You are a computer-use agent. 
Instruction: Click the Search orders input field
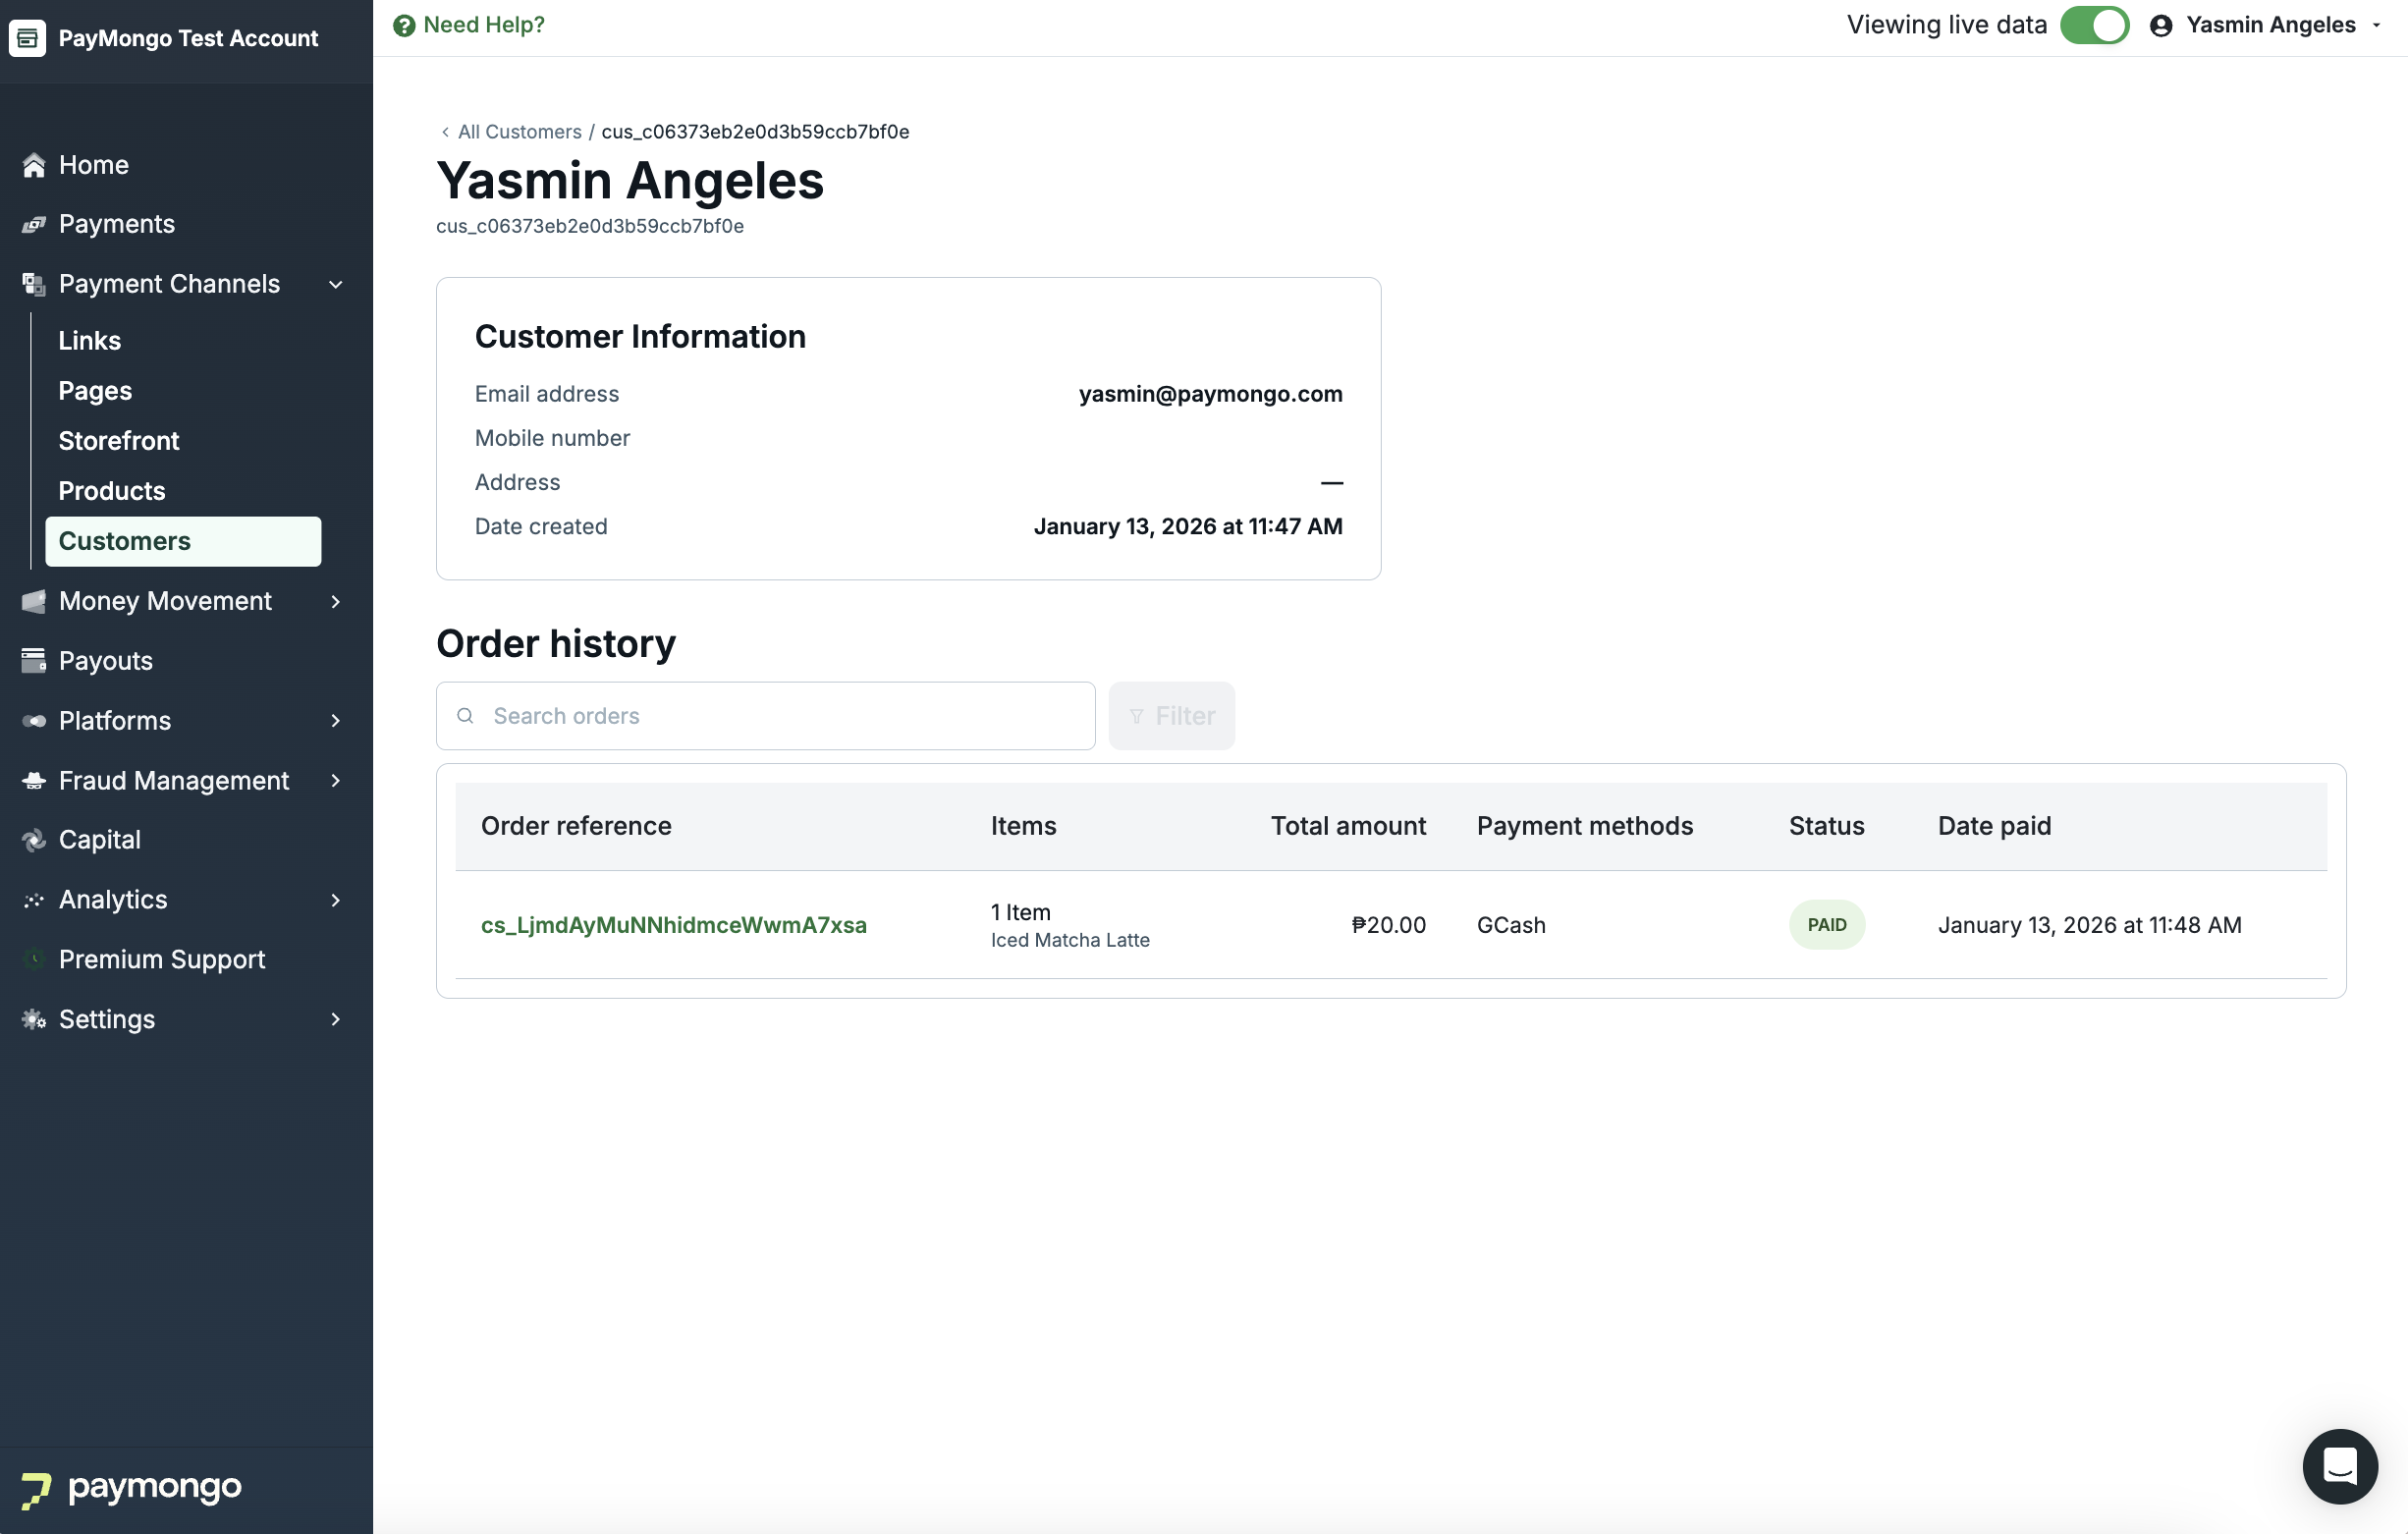tap(780, 716)
